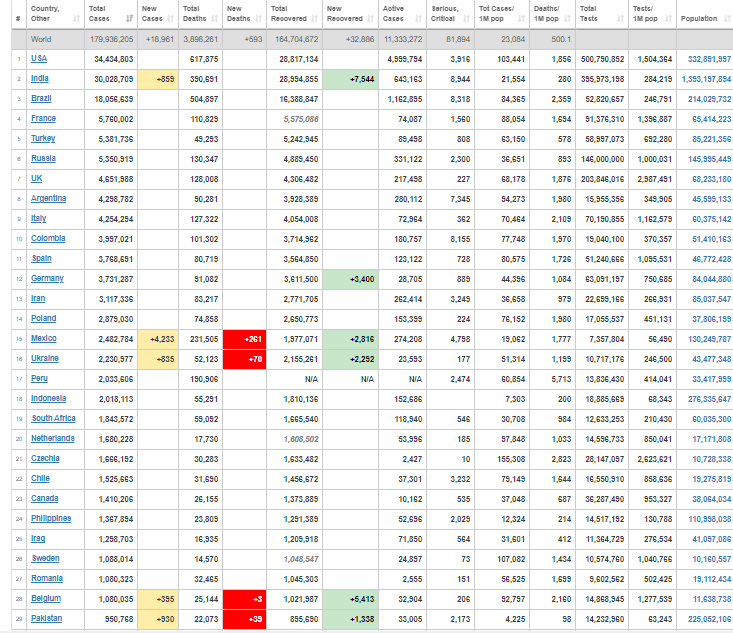Open the Iran country link

click(38, 298)
